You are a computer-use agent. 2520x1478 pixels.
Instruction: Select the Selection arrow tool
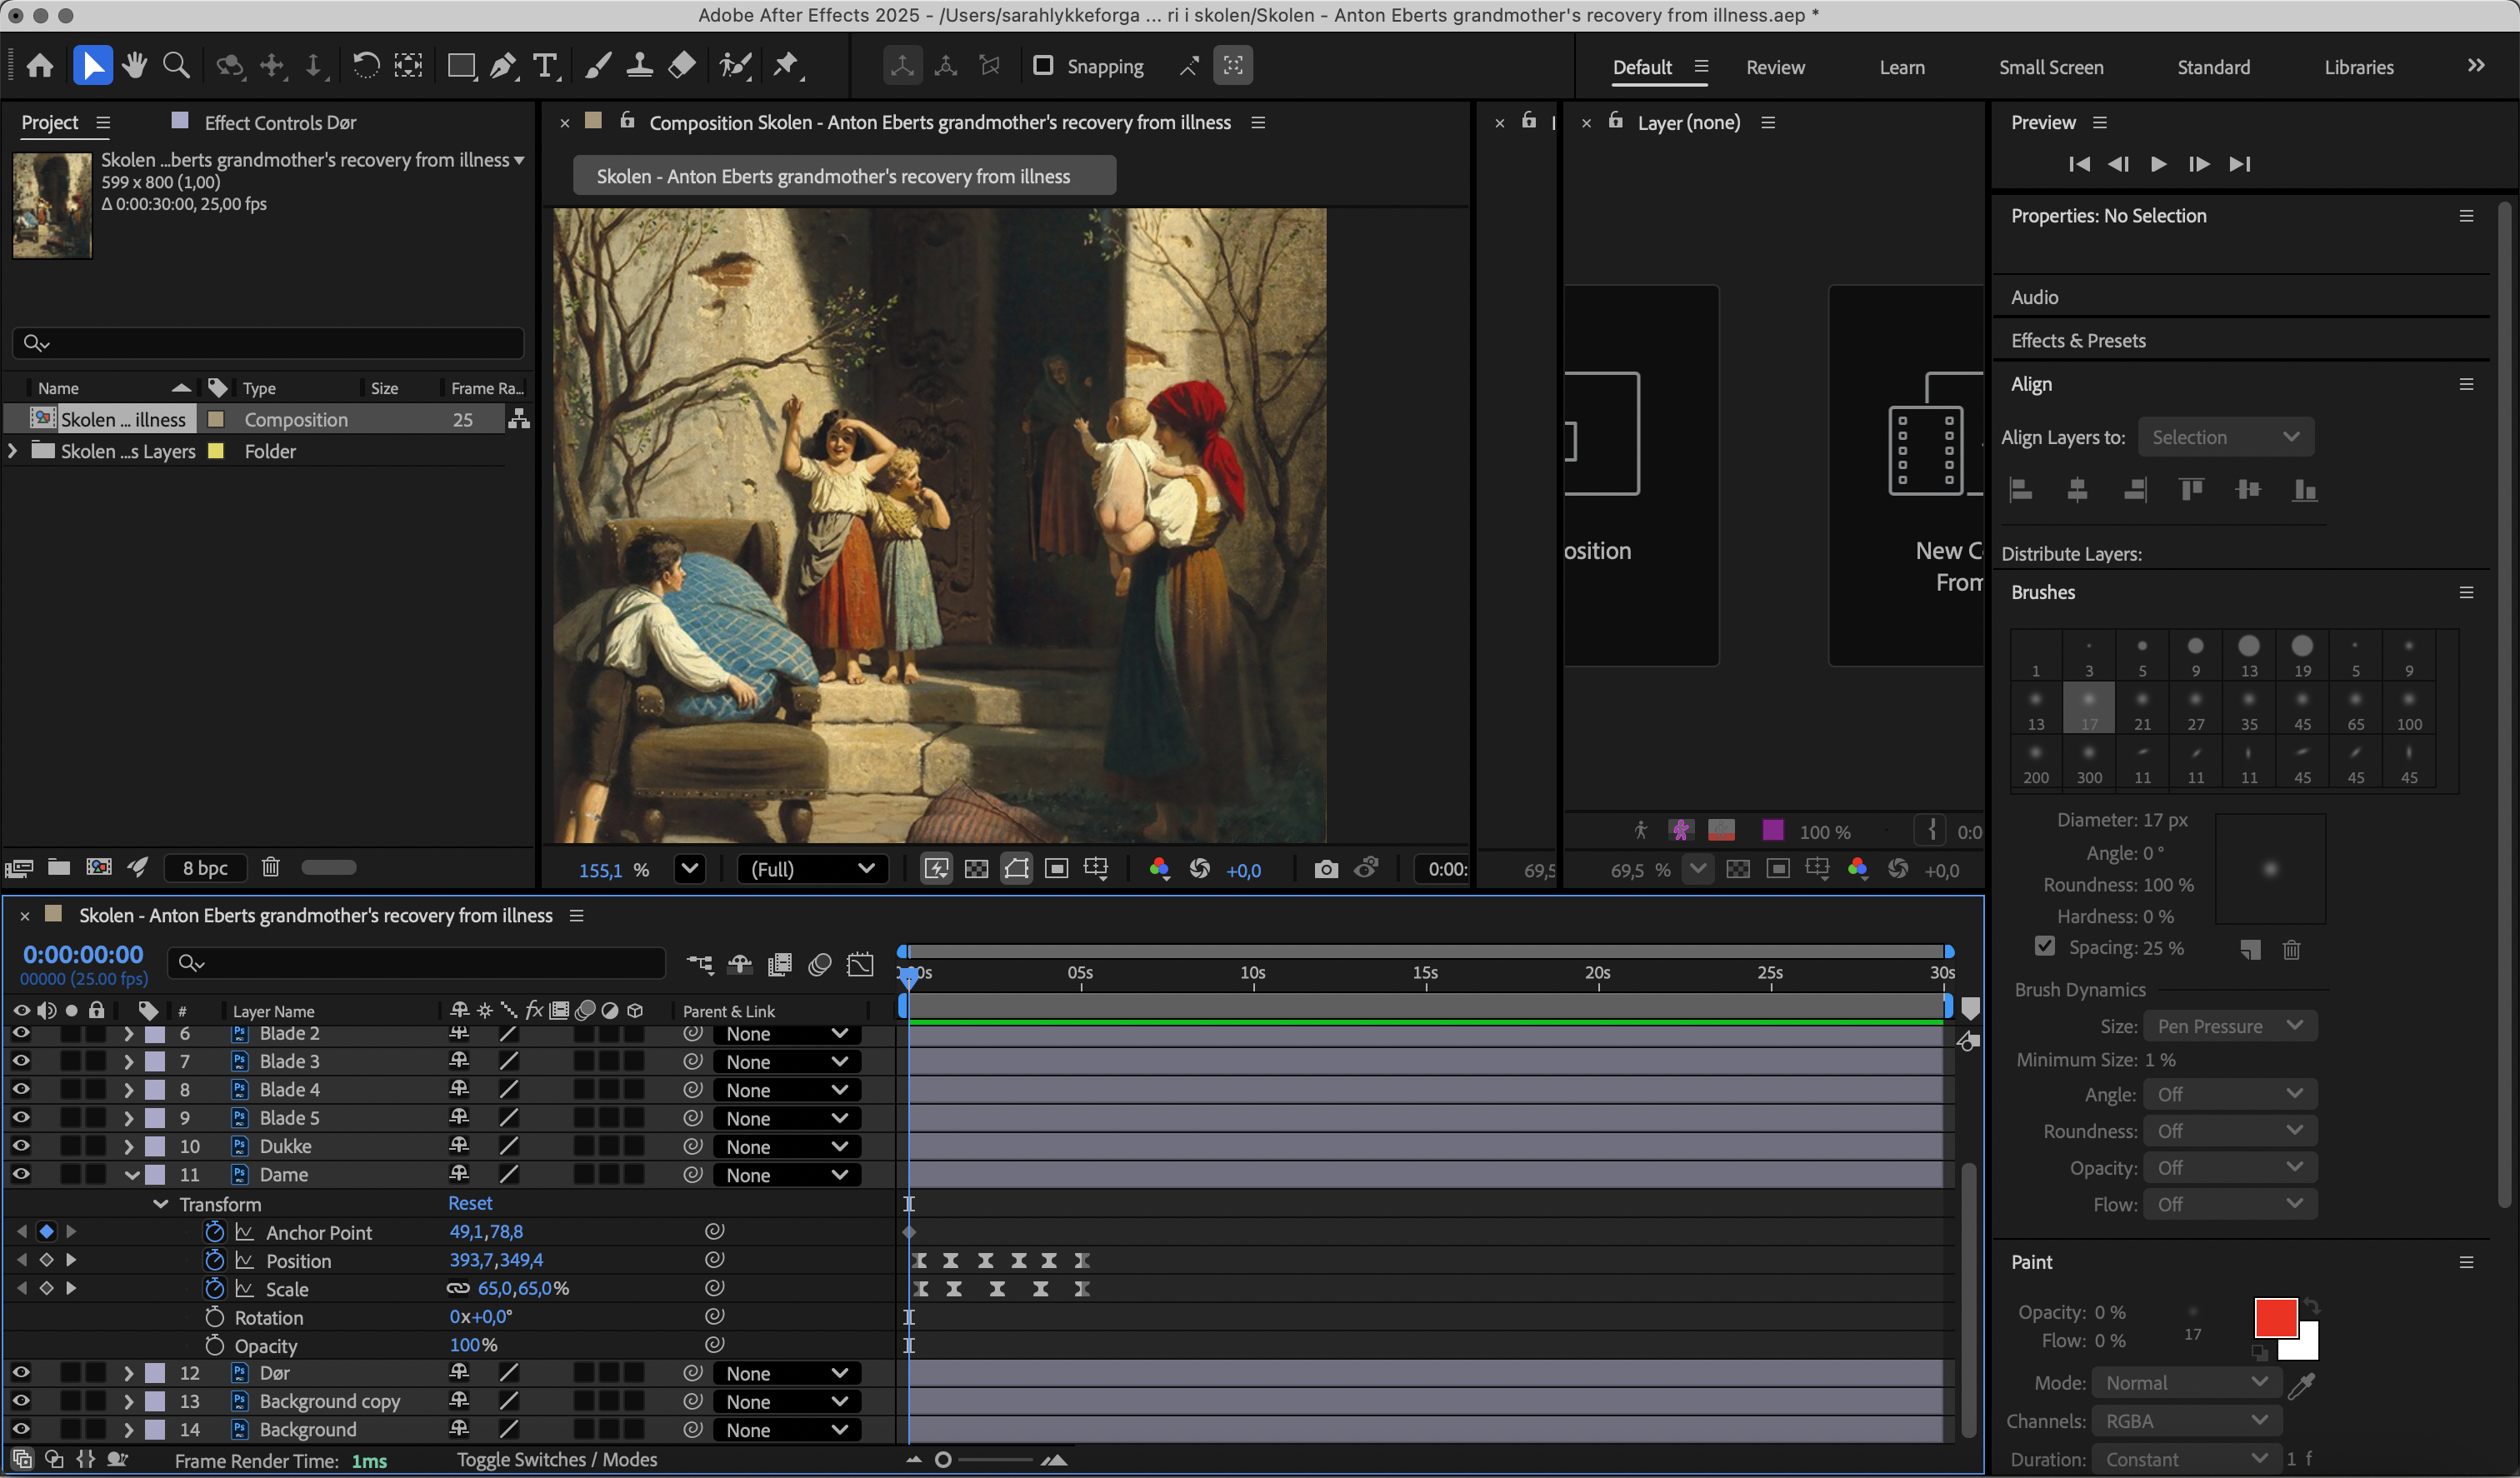(92, 66)
